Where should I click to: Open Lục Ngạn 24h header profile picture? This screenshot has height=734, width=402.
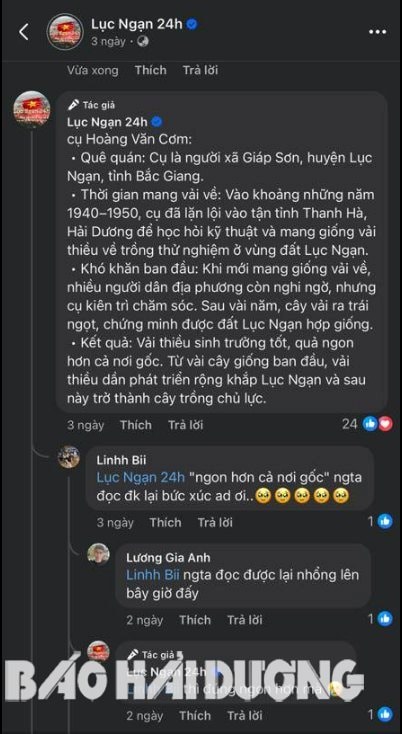click(x=65, y=32)
